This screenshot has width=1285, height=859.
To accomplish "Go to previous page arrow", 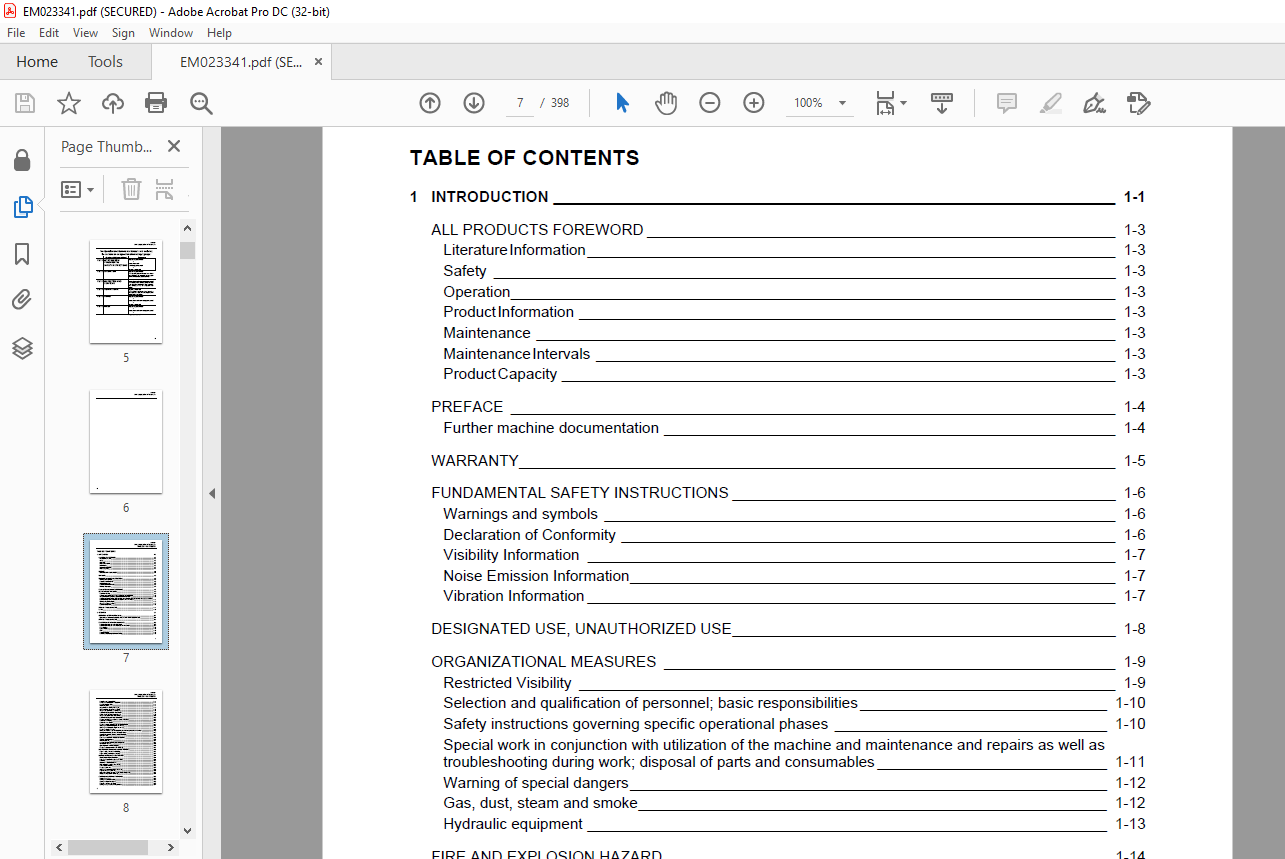I will pyautogui.click(x=430, y=103).
